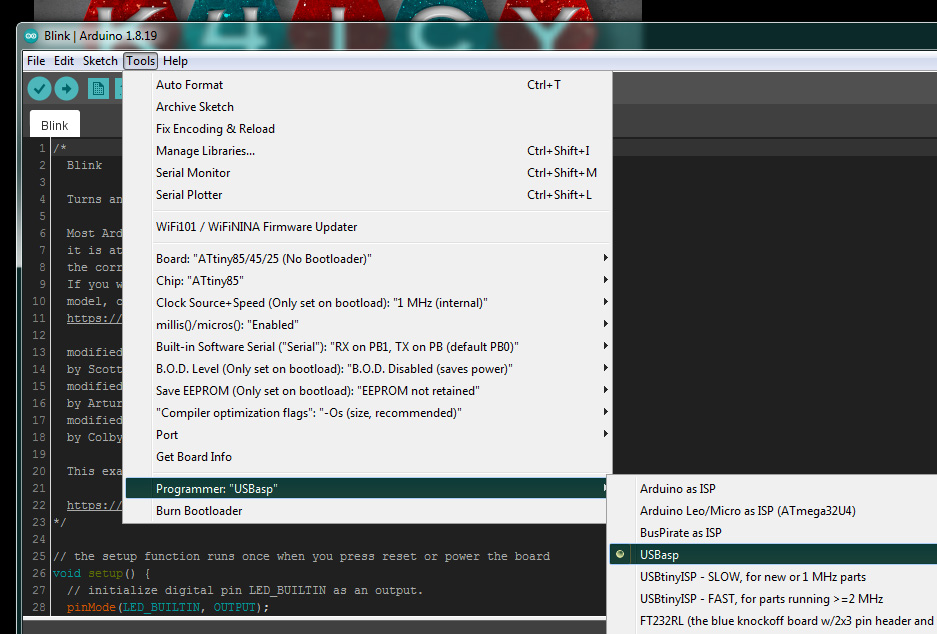Screen dimensions: 937x634
Task: Open the Help menu
Action: click(175, 61)
